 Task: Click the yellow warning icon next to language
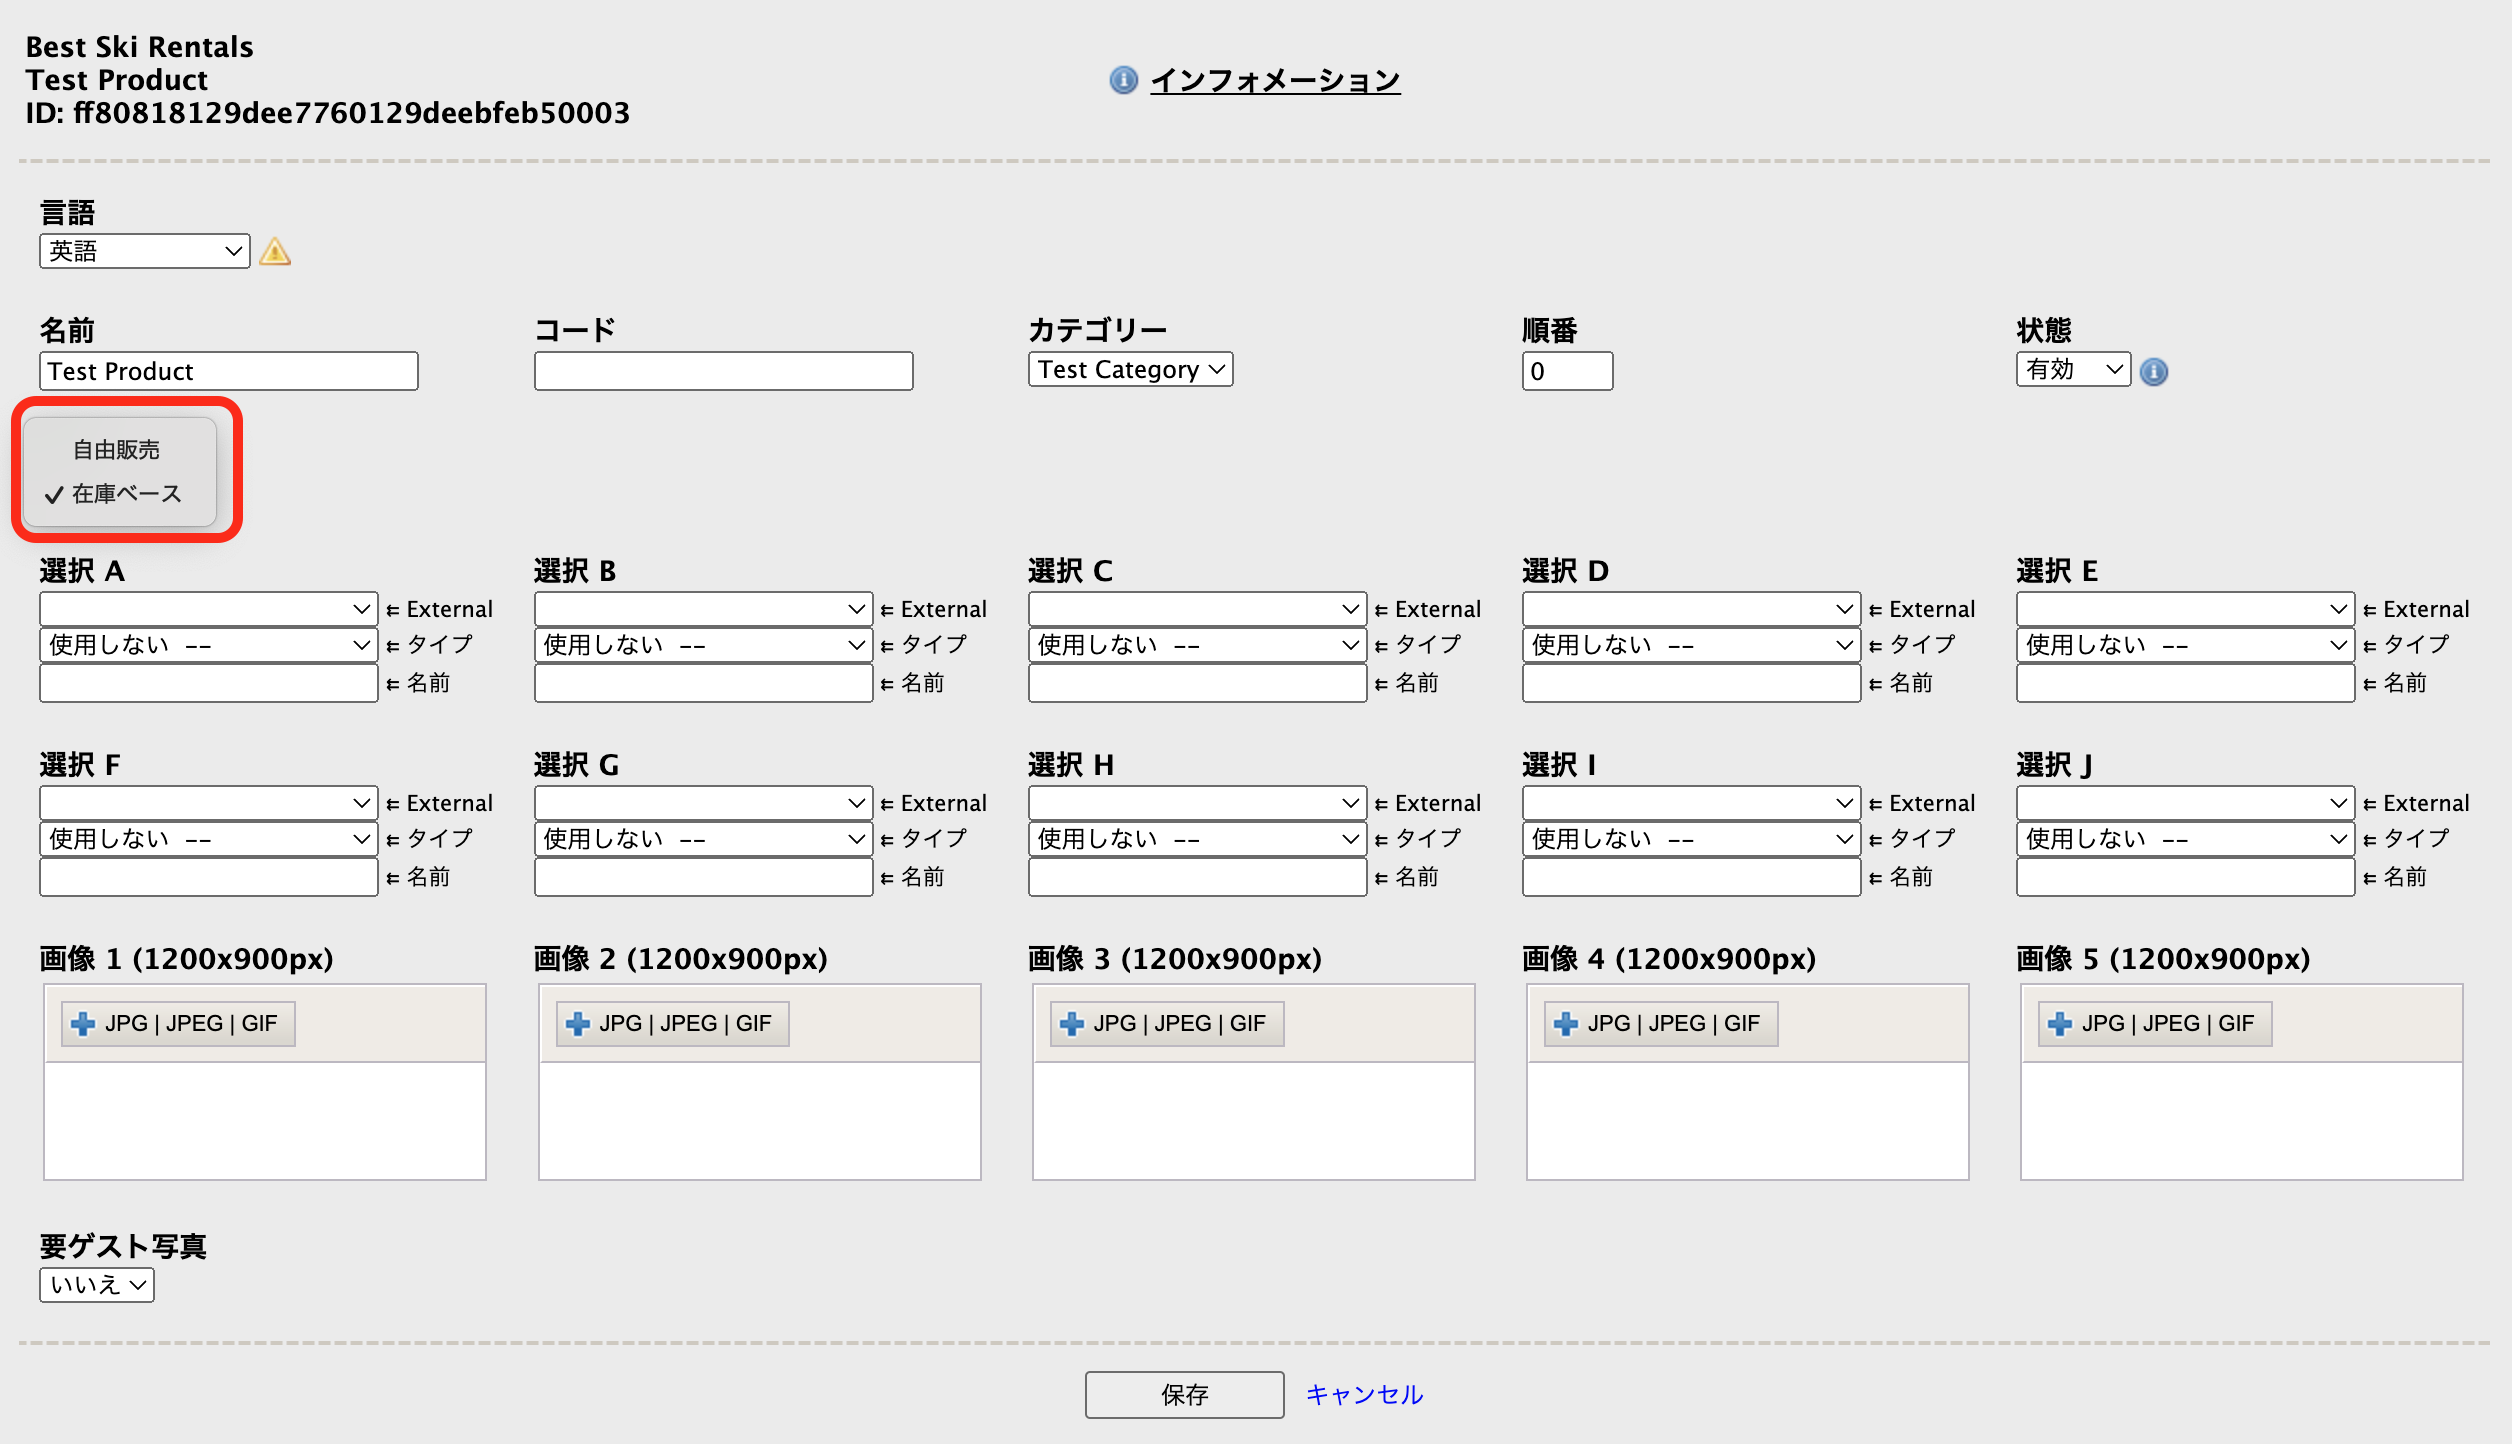275,251
